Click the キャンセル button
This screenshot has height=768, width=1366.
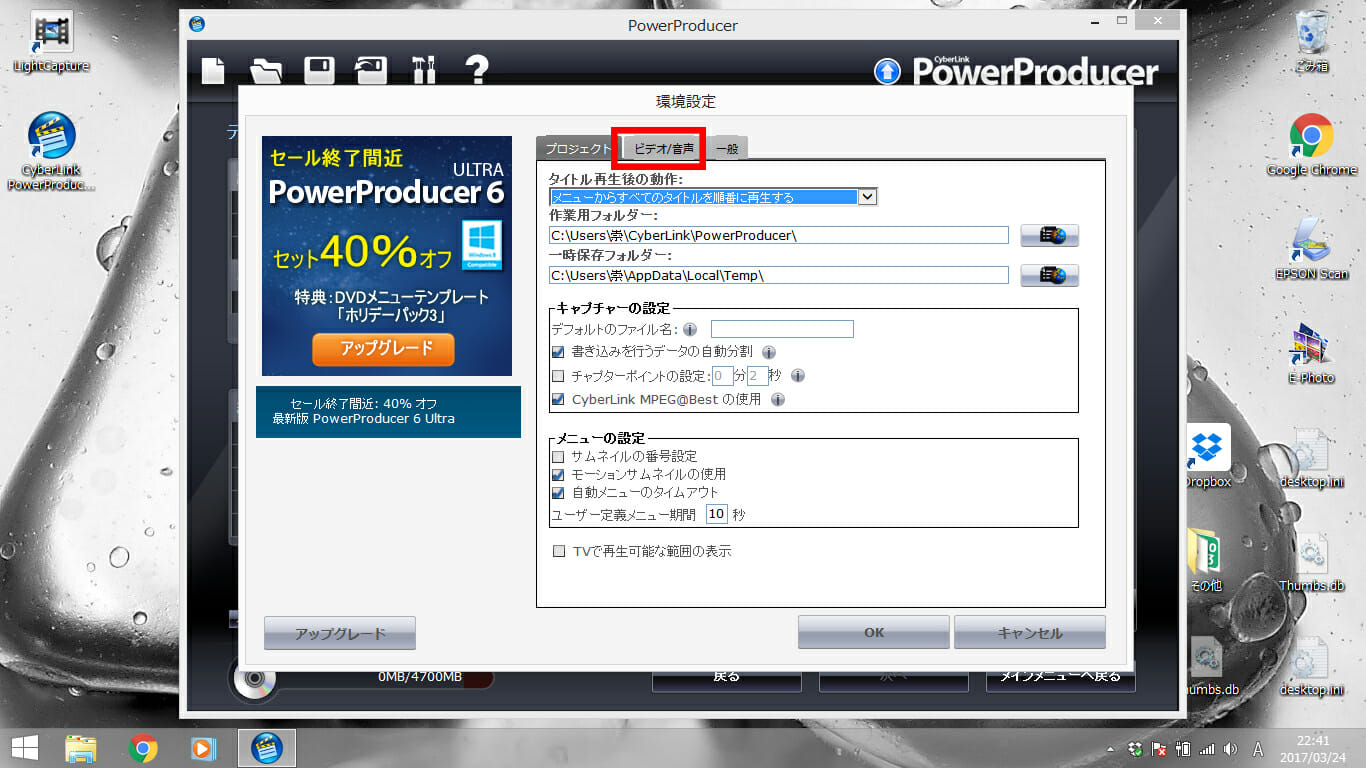(x=1030, y=633)
